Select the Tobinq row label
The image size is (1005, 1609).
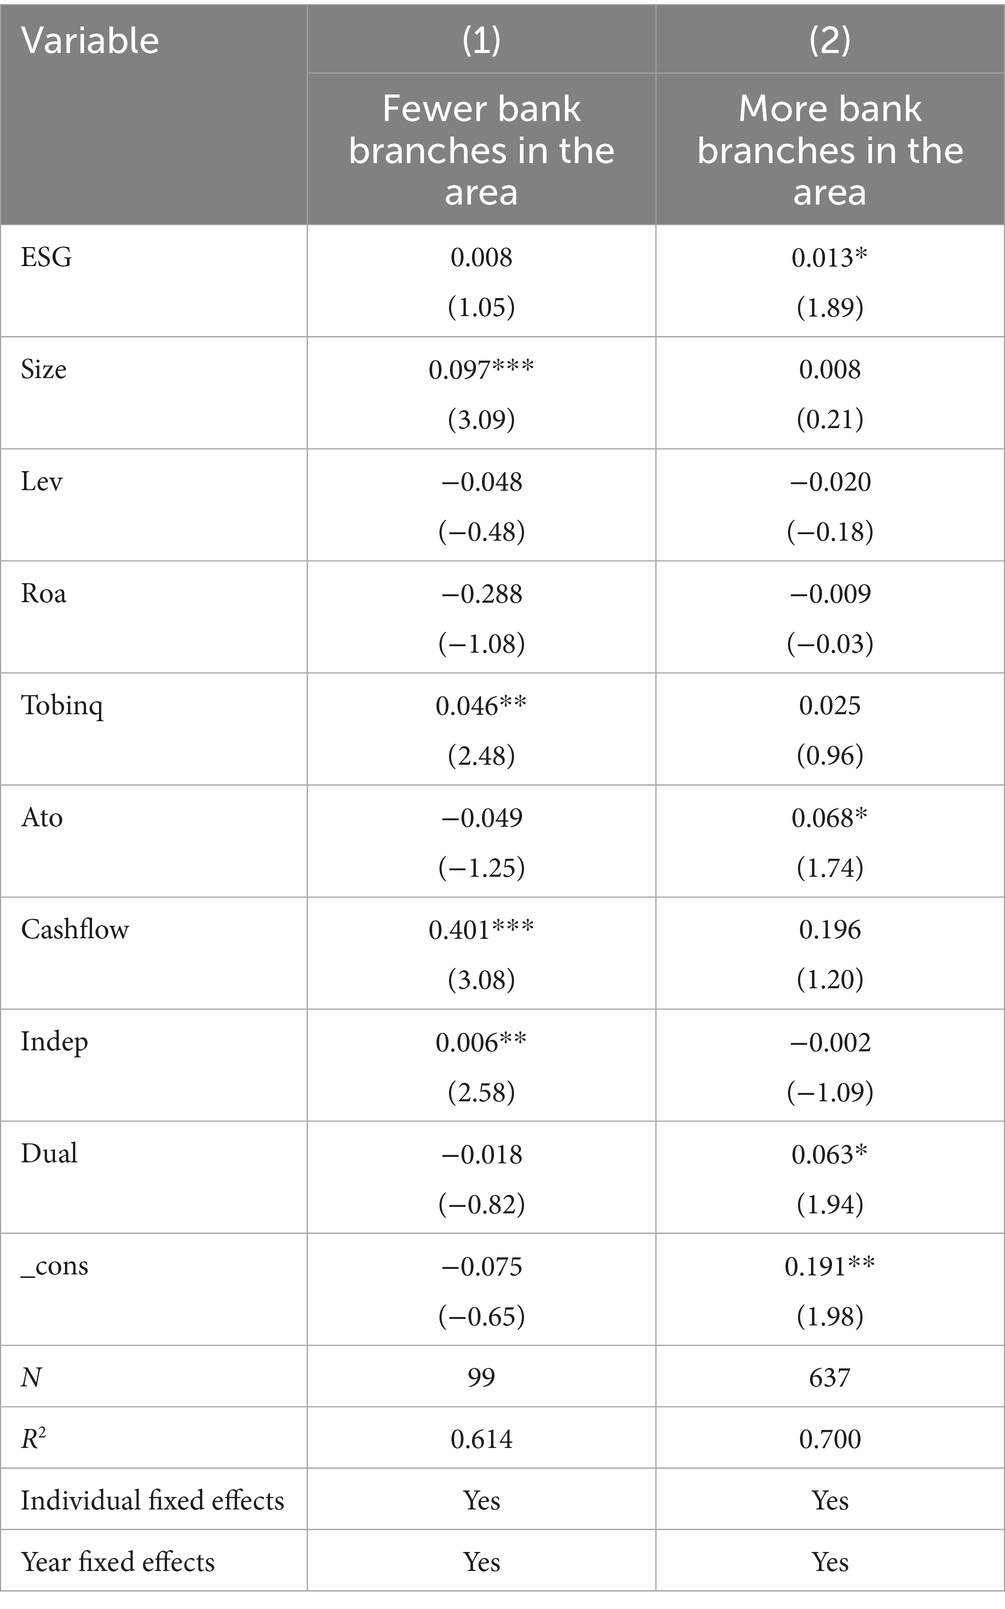tap(62, 706)
